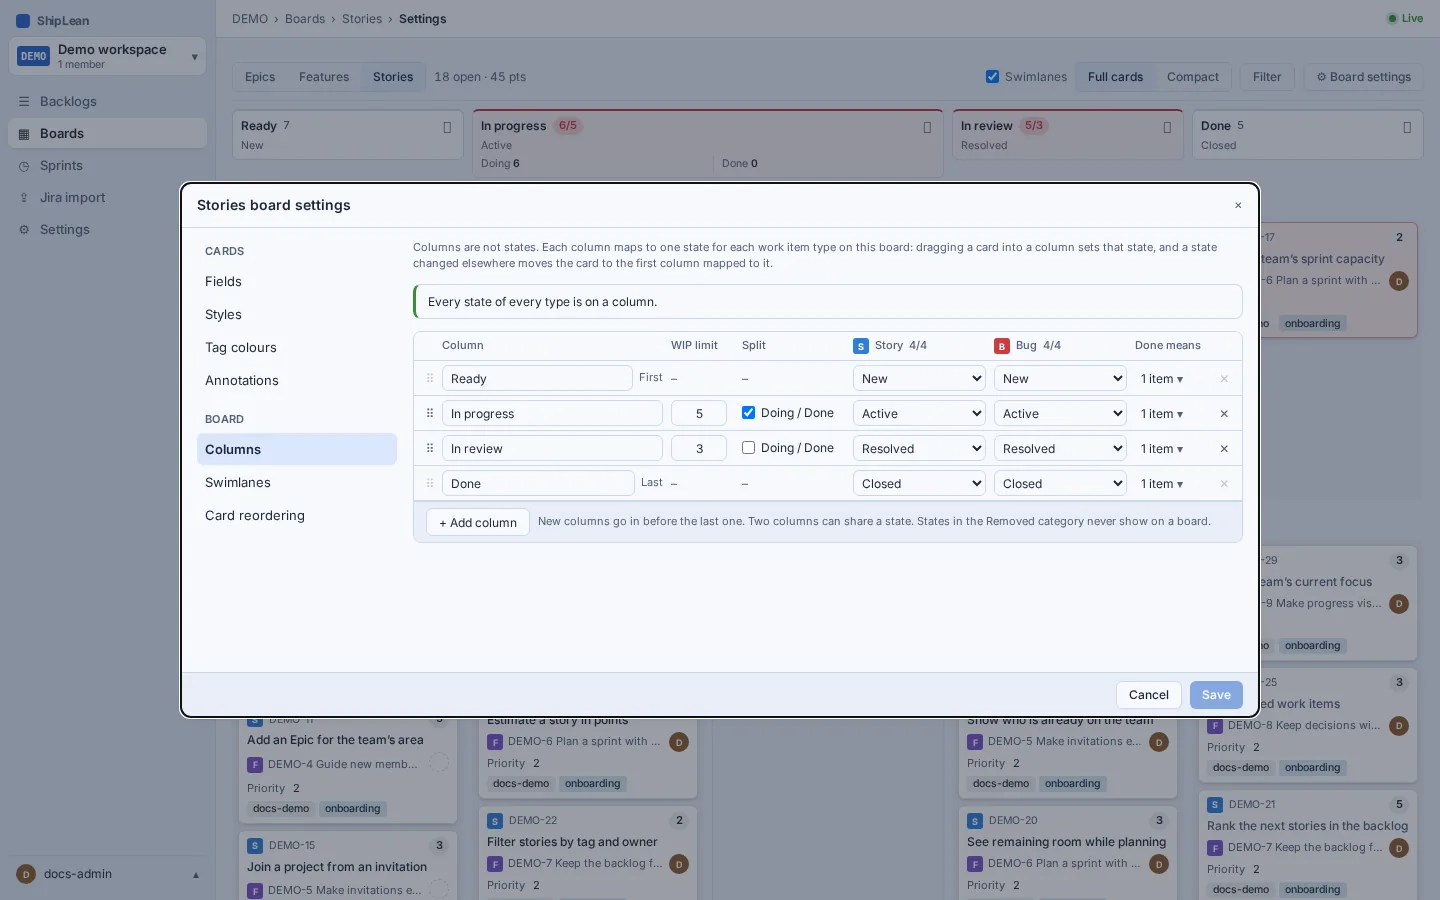
Task: Click the Settings gear icon in sidebar
Action: tap(24, 230)
